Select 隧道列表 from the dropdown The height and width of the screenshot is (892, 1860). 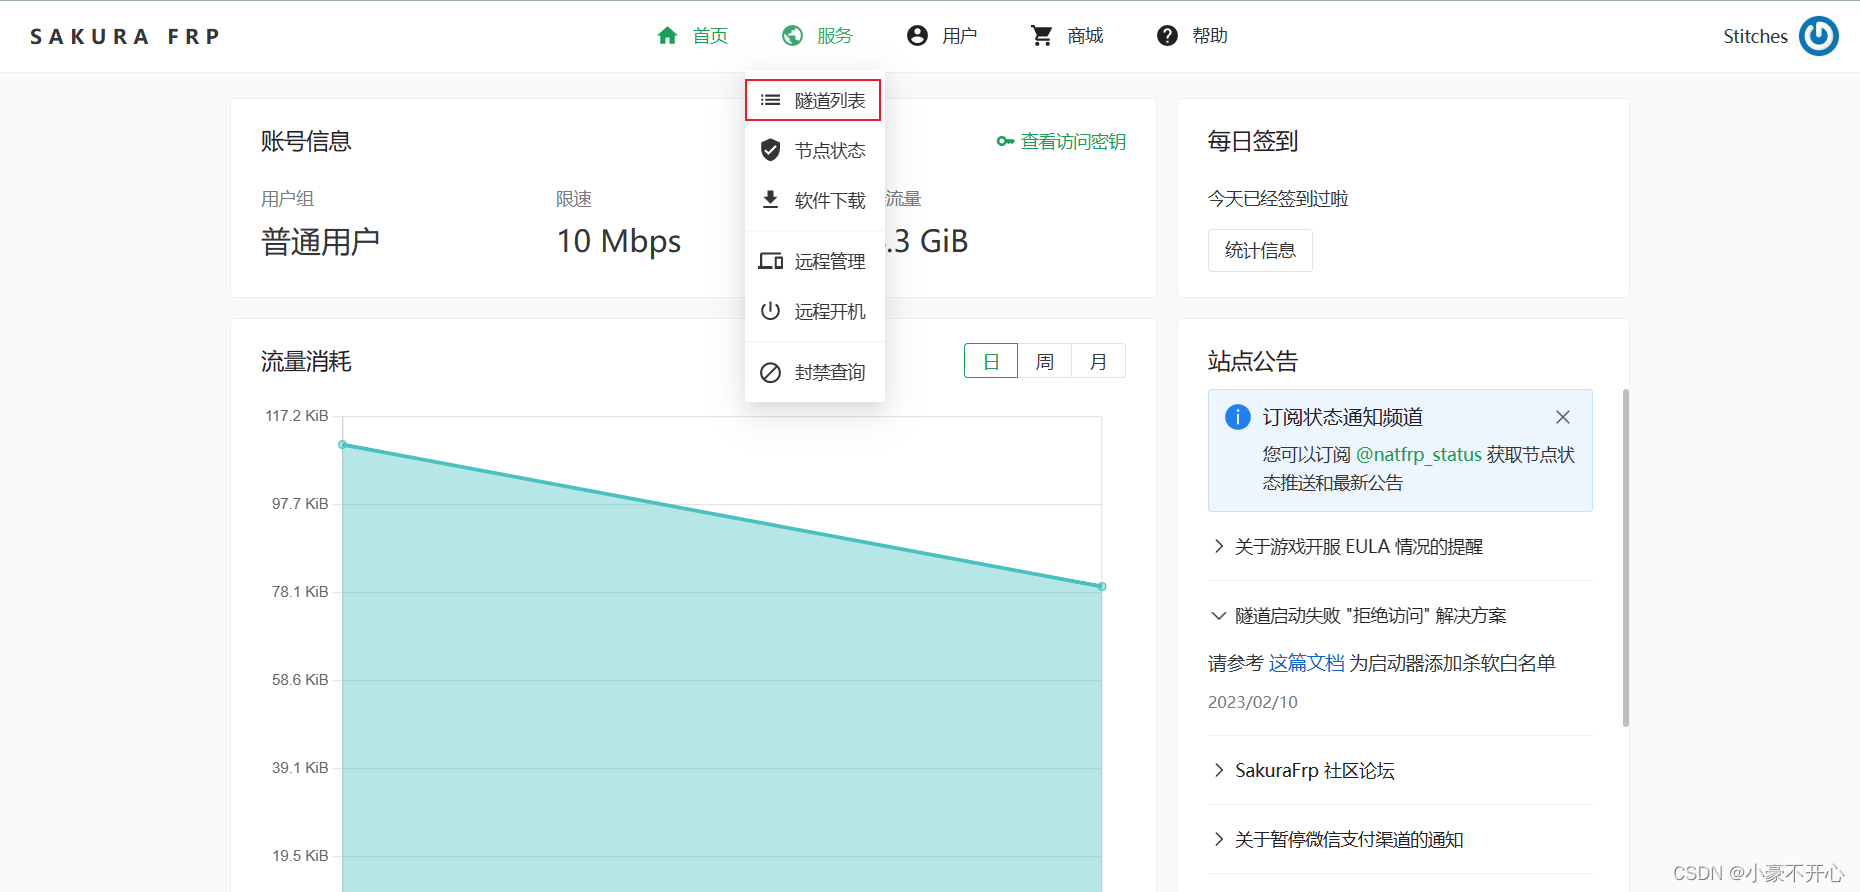813,100
